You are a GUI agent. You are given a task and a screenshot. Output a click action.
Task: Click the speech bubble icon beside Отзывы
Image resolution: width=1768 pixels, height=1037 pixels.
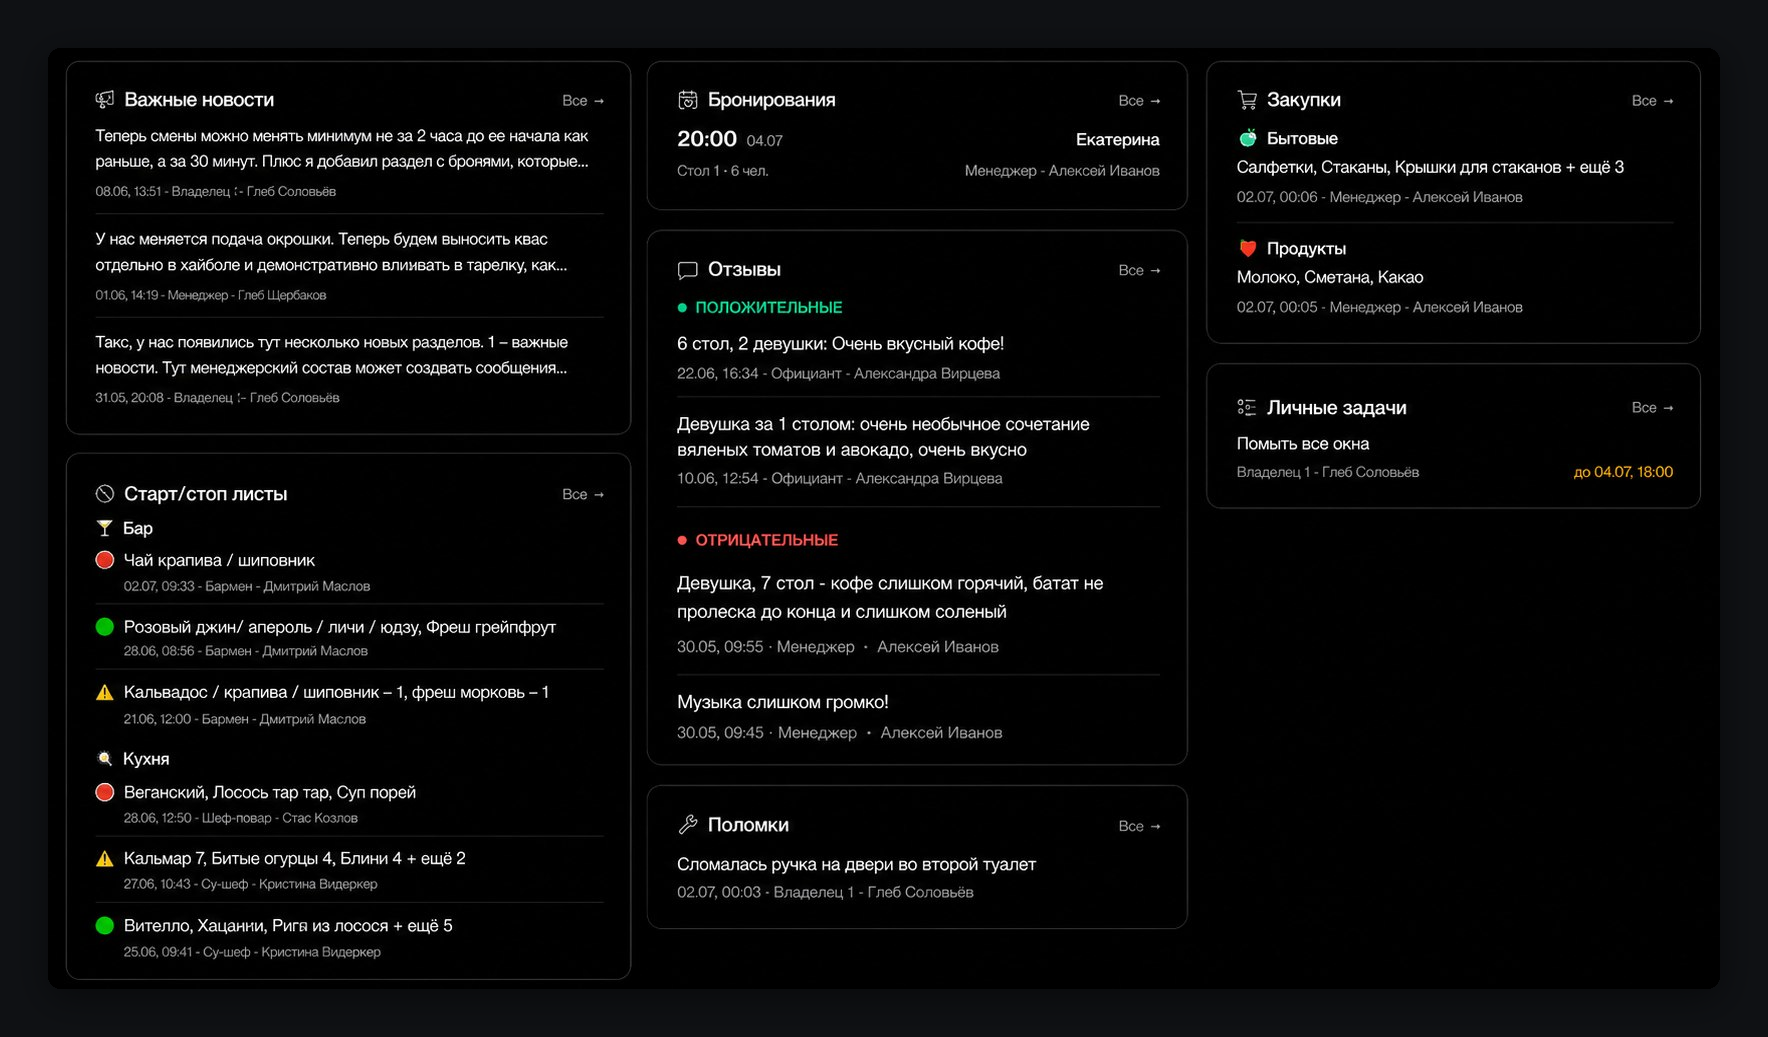point(687,270)
